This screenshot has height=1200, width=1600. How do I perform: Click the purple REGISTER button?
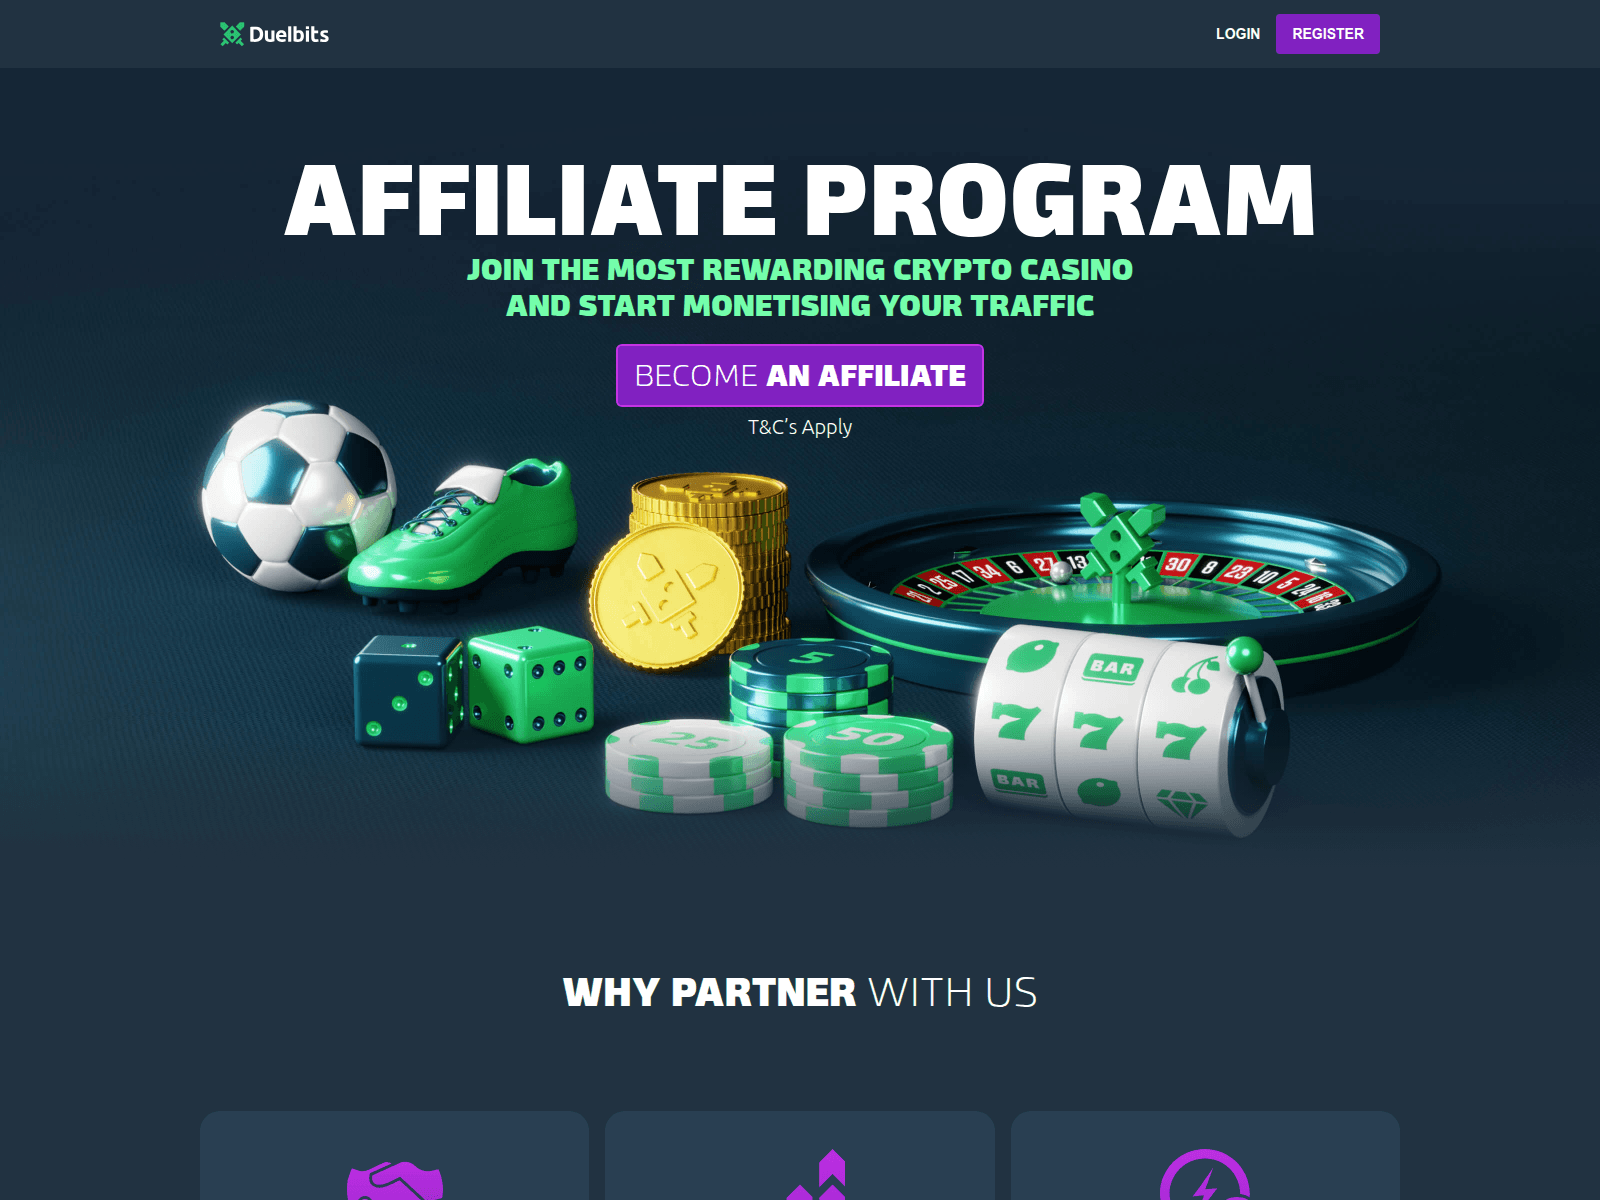[x=1327, y=34]
